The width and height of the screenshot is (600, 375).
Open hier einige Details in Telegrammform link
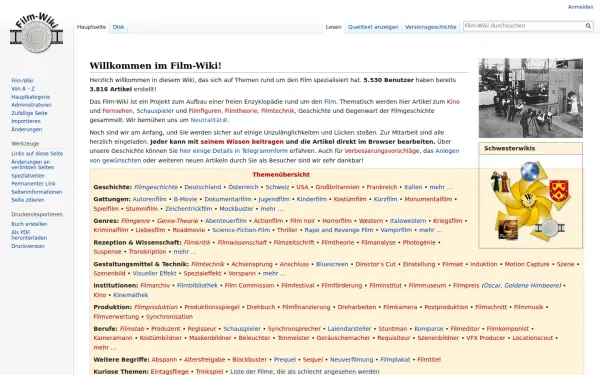234,151
